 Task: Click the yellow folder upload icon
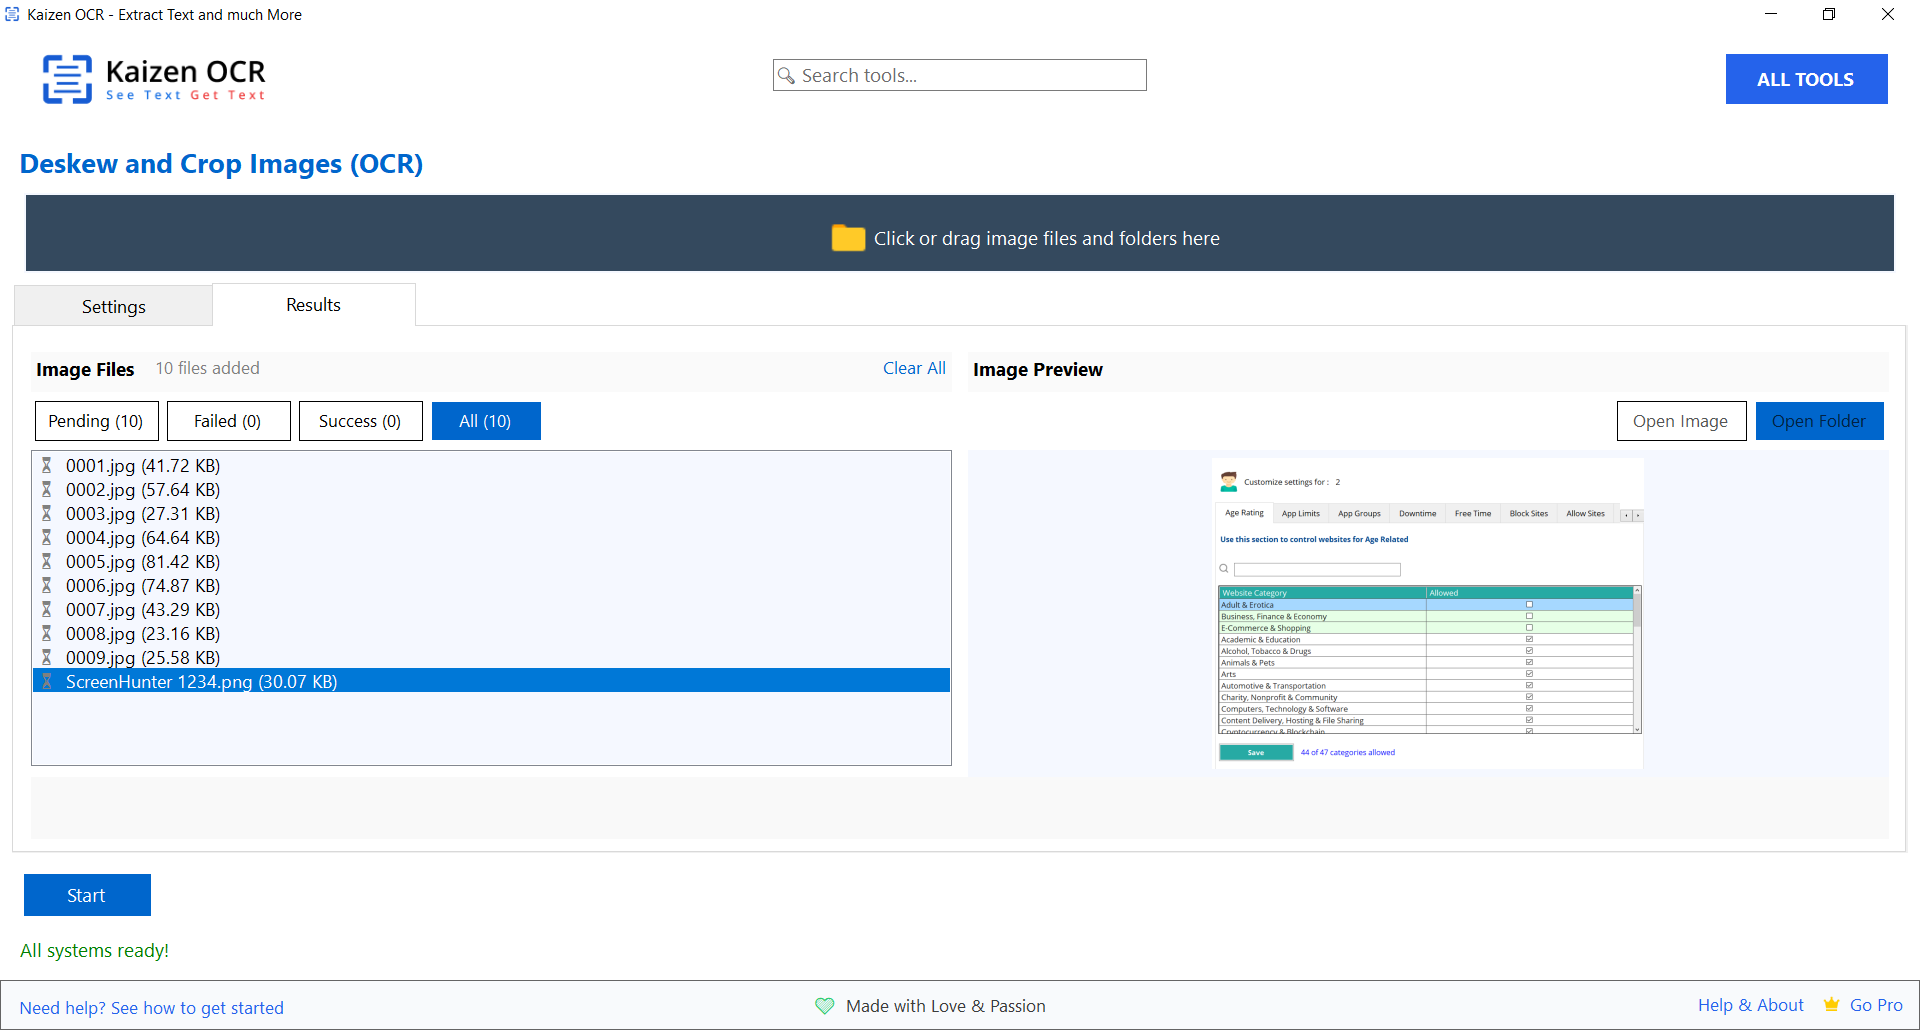[x=848, y=238]
